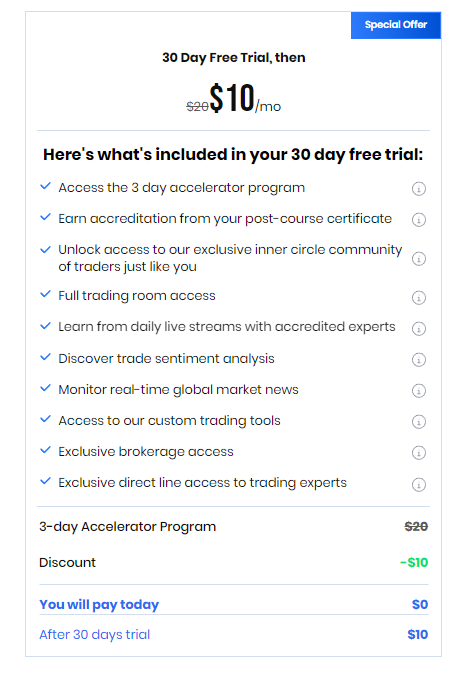
Task: Click the 'You will pay today' label
Action: 99,604
